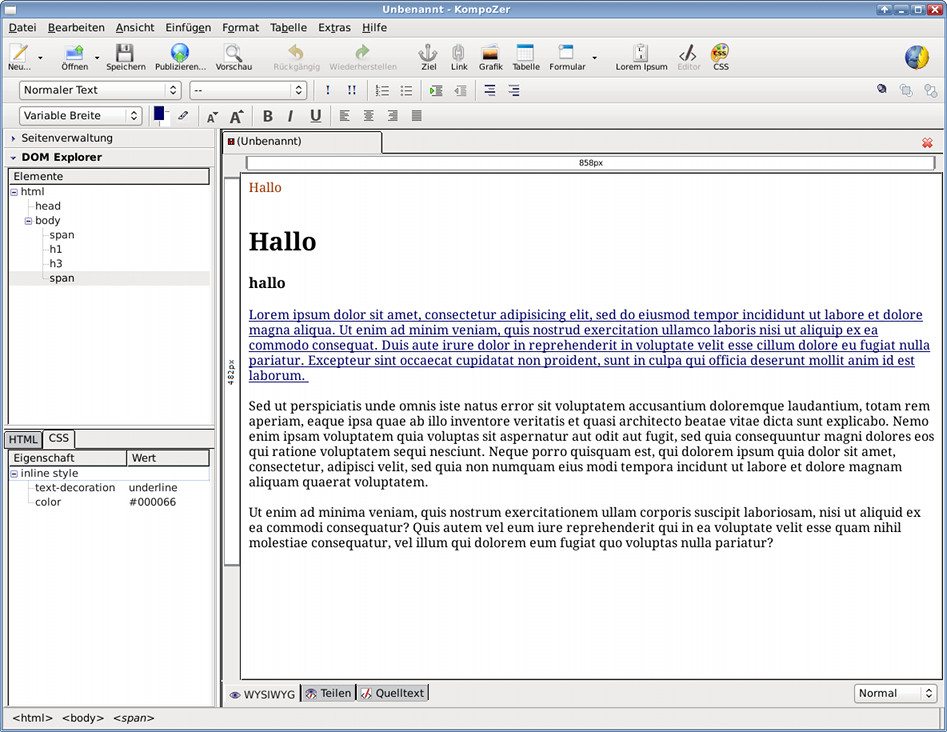Insert an image with the Grafik icon
This screenshot has width=947, height=732.
click(490, 54)
